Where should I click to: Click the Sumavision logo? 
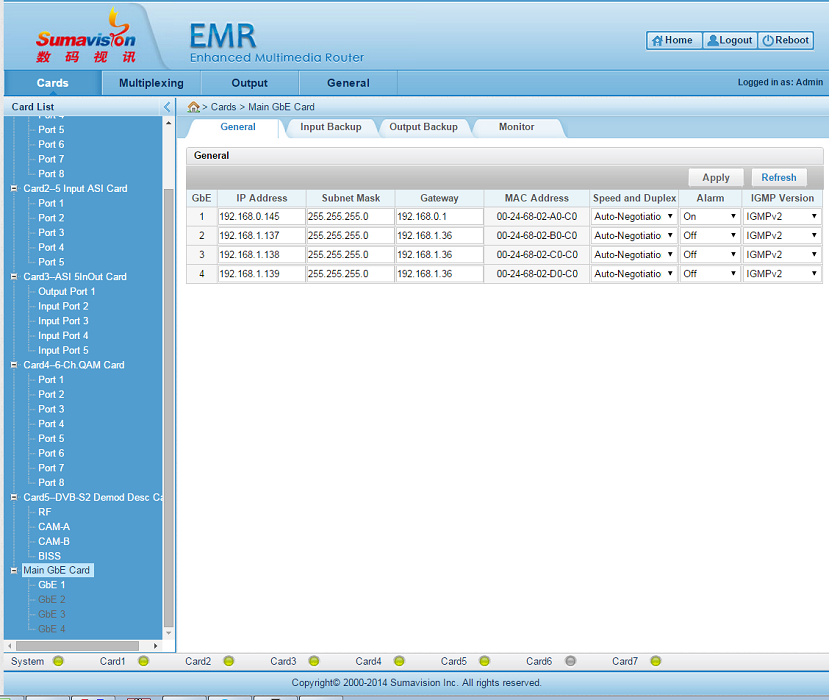(x=86, y=37)
